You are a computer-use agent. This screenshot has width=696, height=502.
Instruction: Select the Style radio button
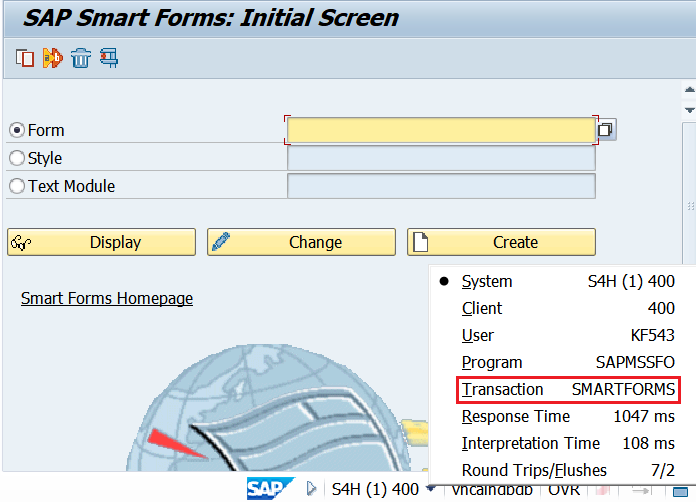click(x=16, y=158)
